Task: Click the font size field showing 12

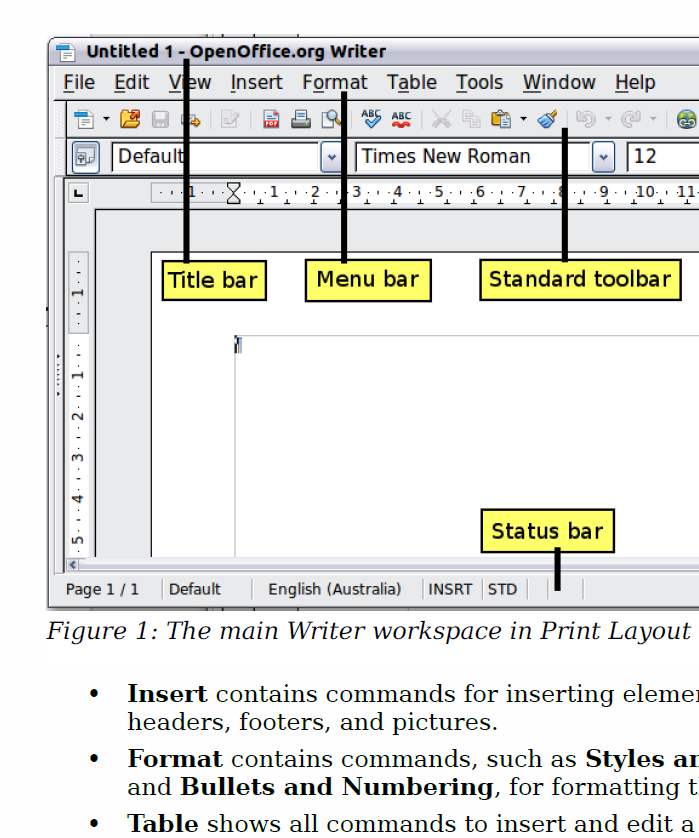Action: pyautogui.click(x=663, y=157)
